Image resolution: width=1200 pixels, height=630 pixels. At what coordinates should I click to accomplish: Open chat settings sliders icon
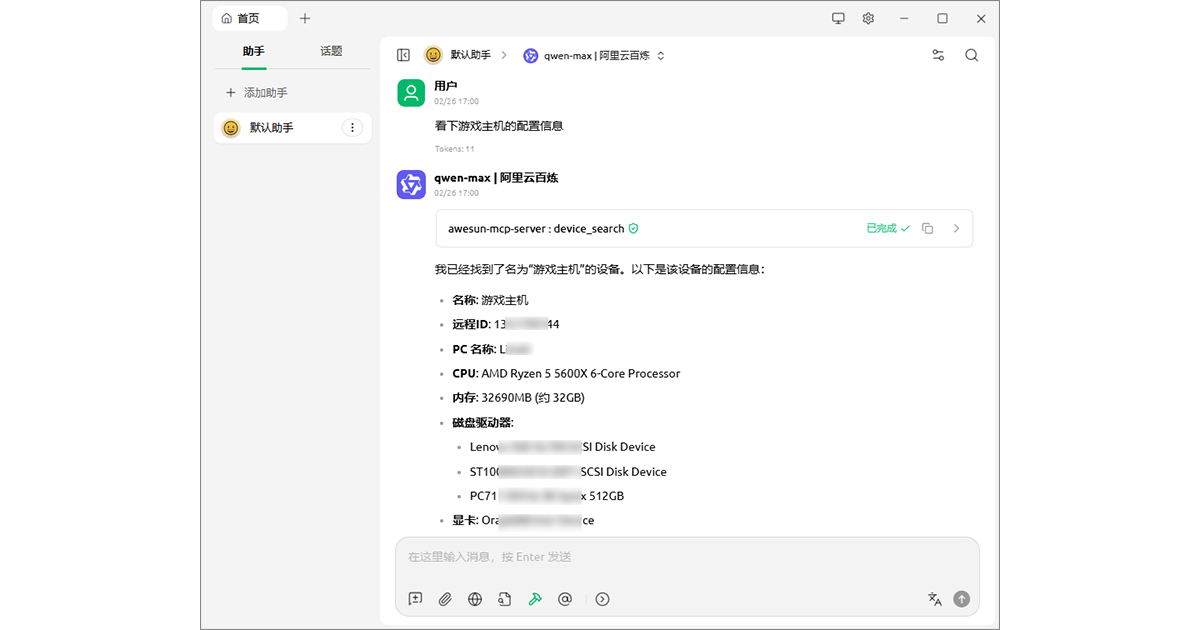[x=938, y=55]
